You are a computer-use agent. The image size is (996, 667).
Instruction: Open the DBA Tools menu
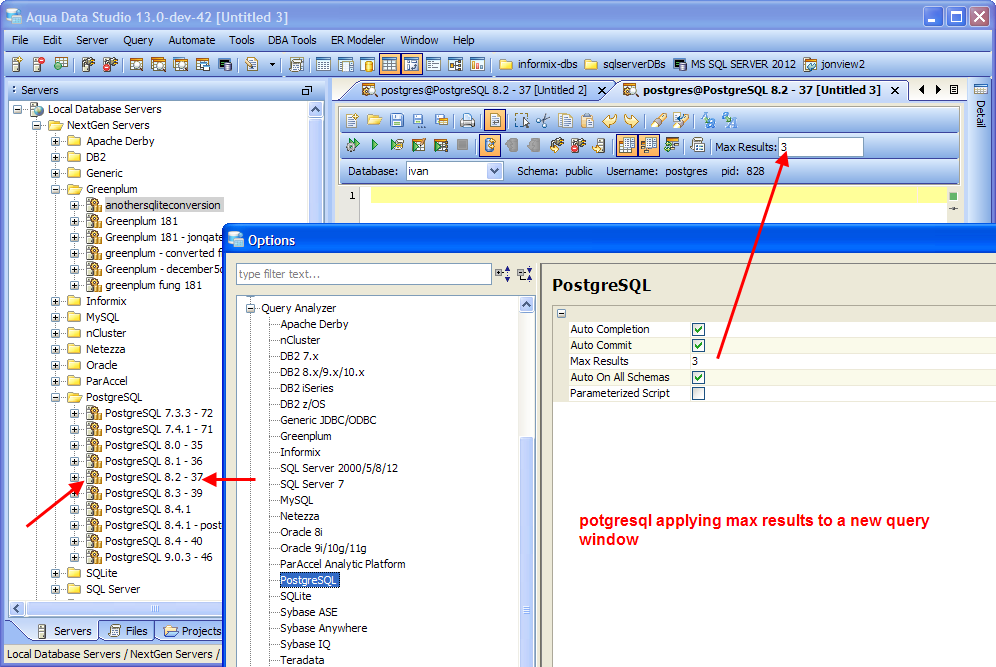point(292,40)
